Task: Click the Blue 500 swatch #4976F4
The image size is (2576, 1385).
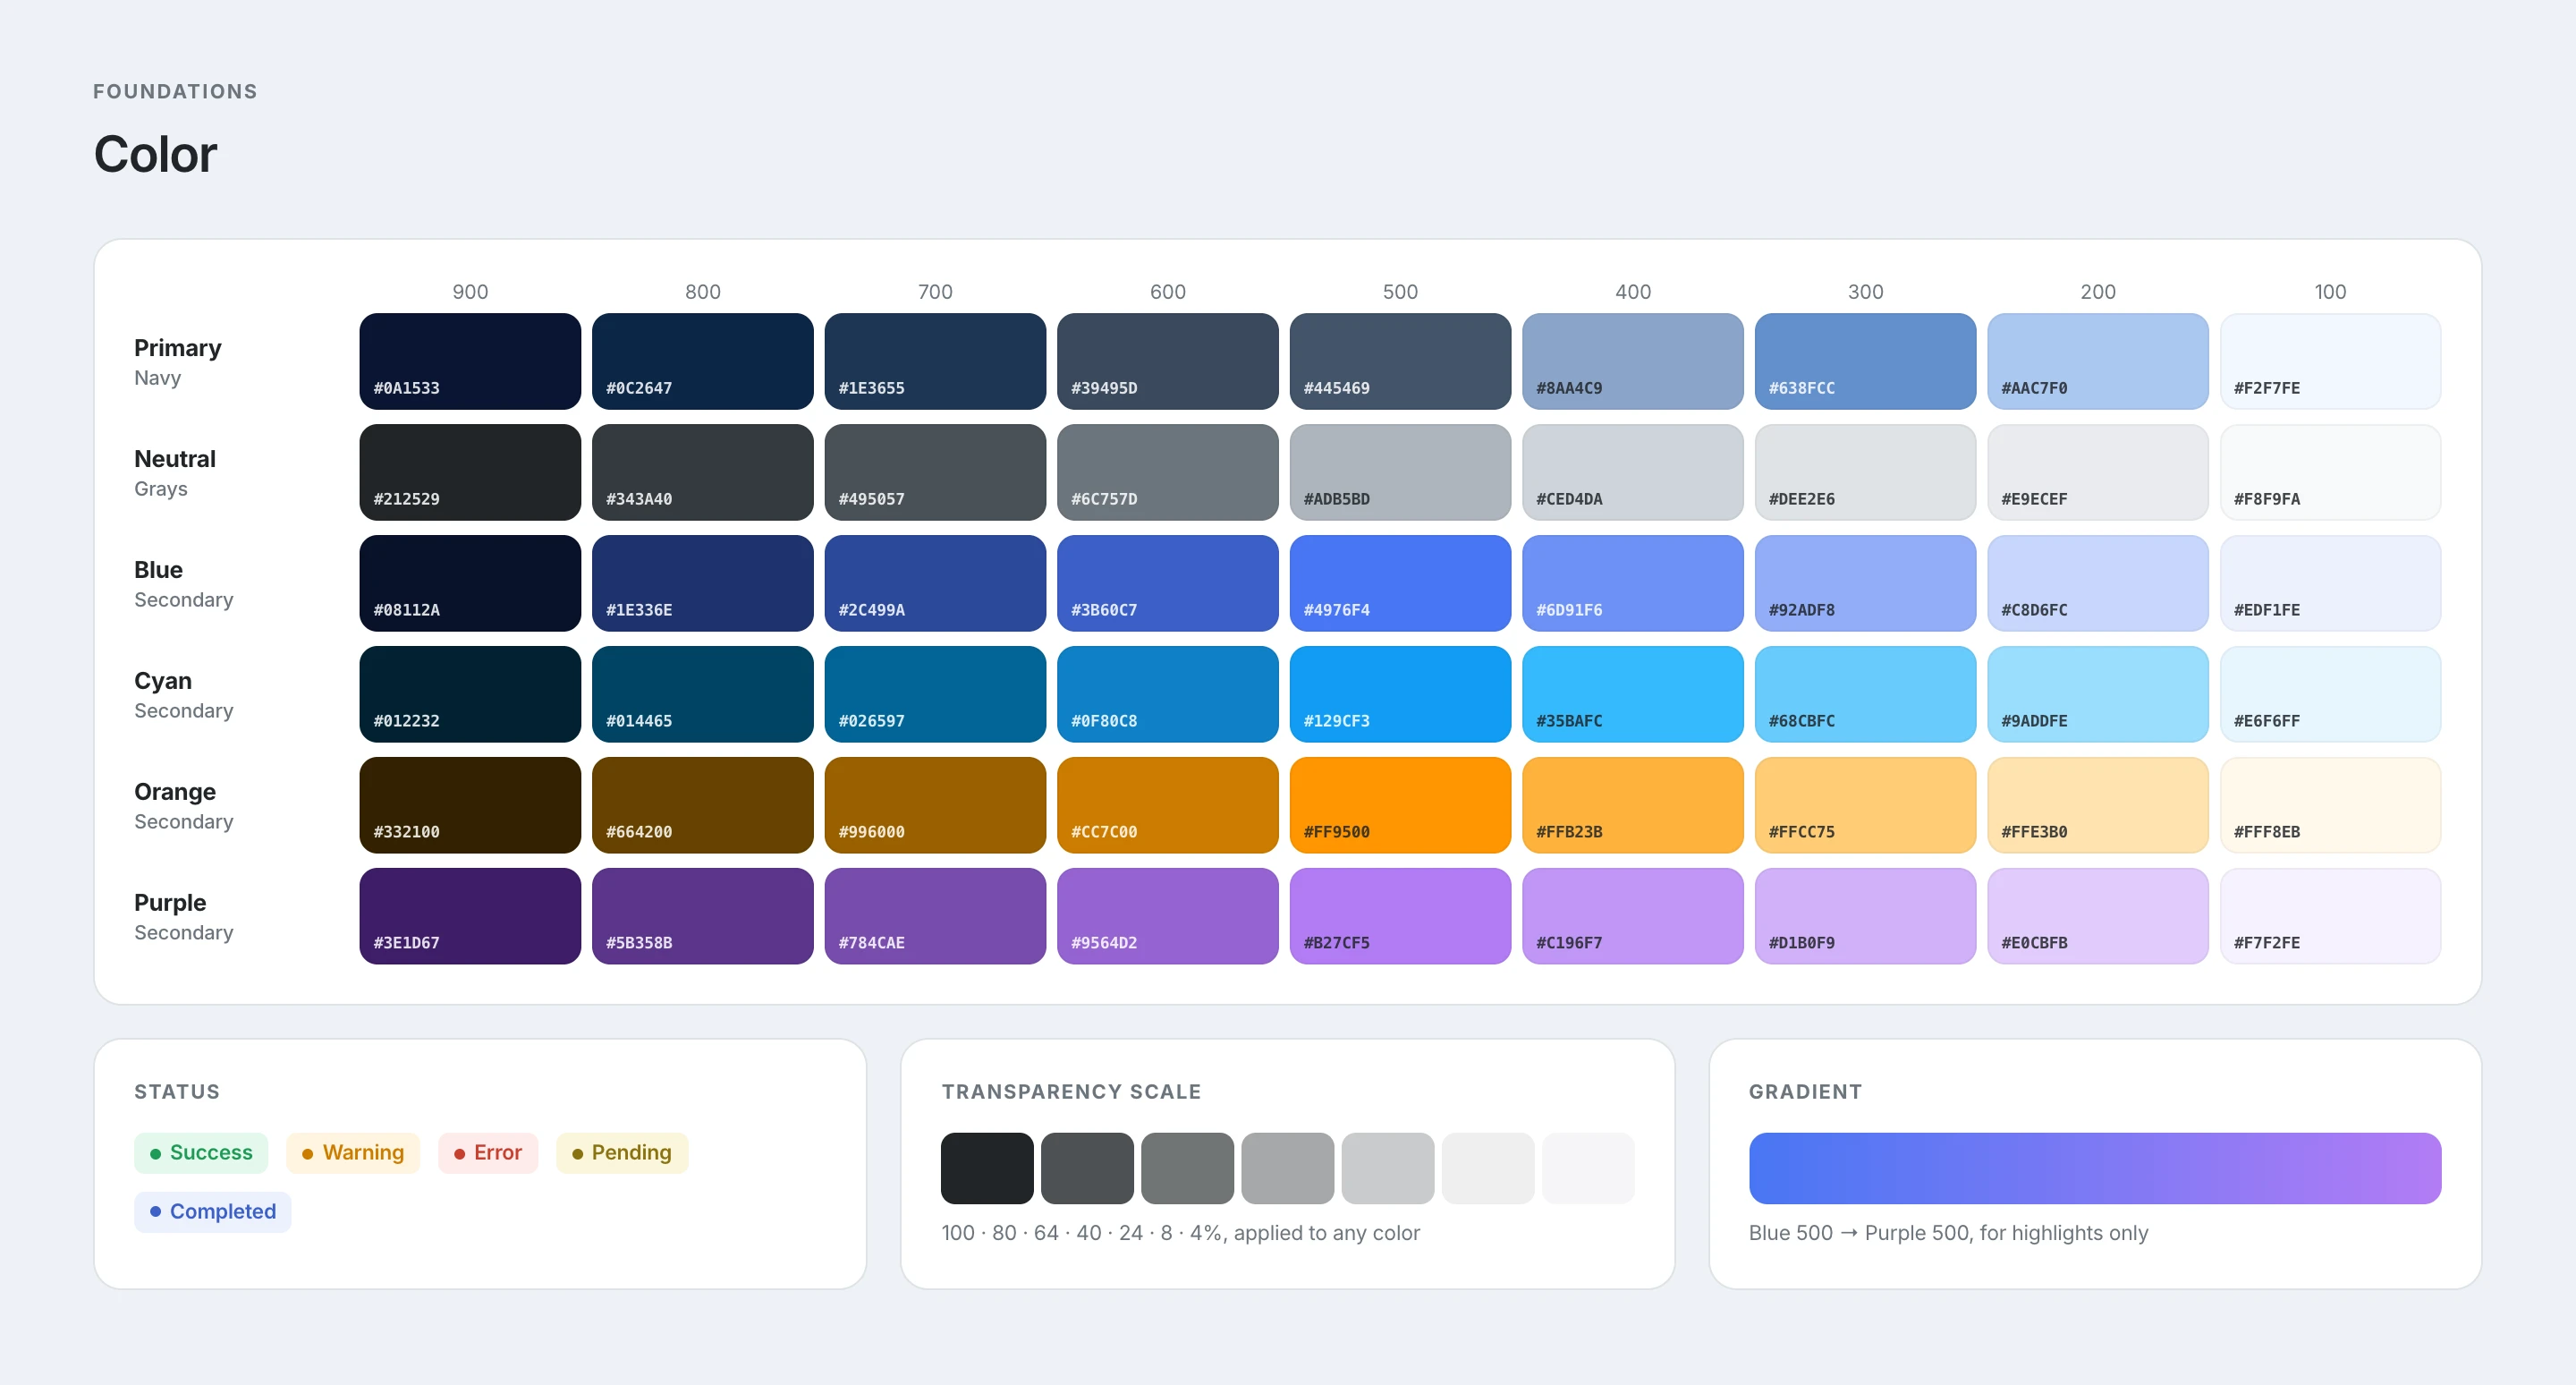Action: click(1400, 583)
